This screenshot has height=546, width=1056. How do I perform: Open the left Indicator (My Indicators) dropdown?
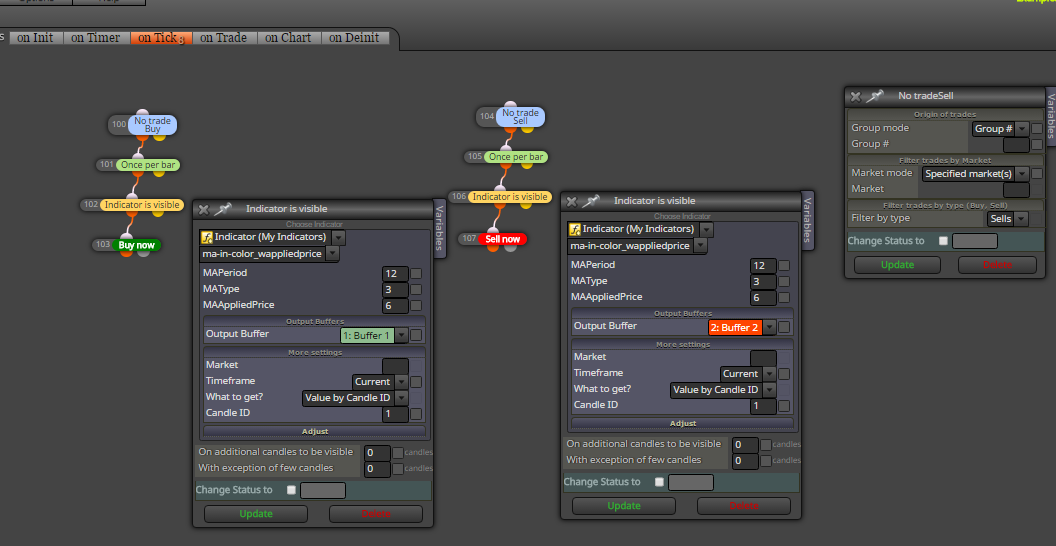tap(338, 238)
